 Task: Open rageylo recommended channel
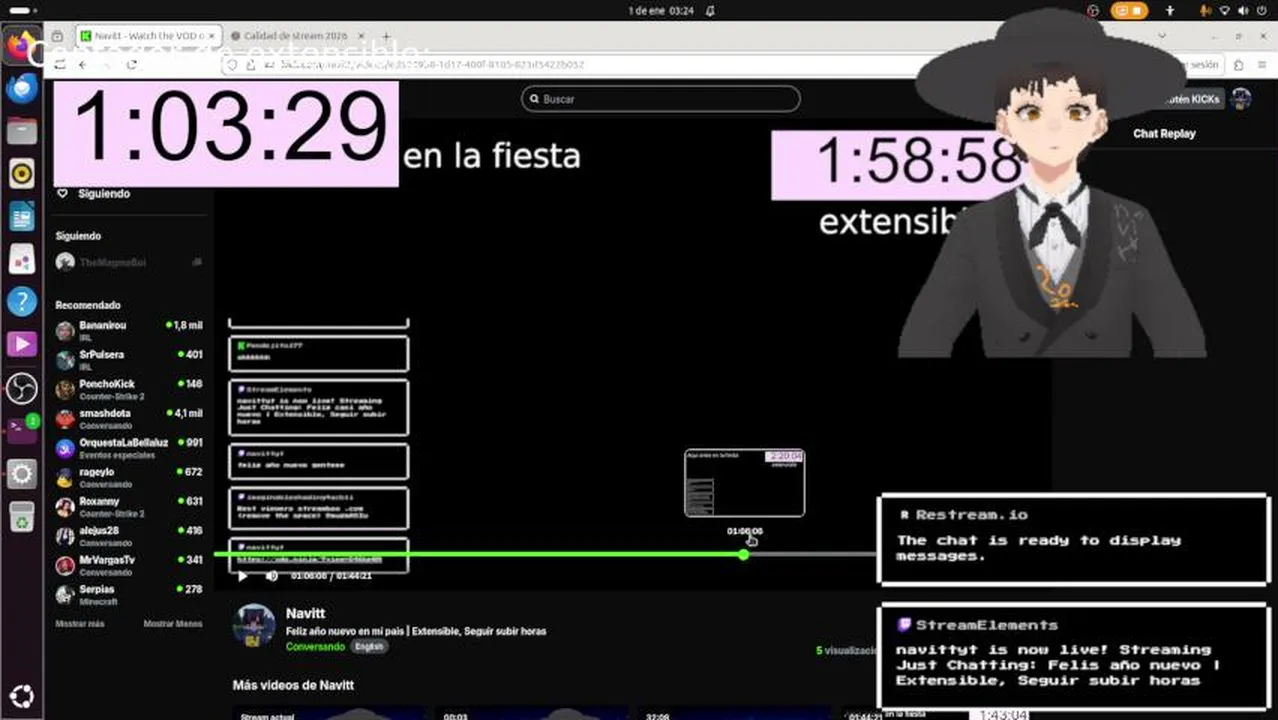point(129,477)
